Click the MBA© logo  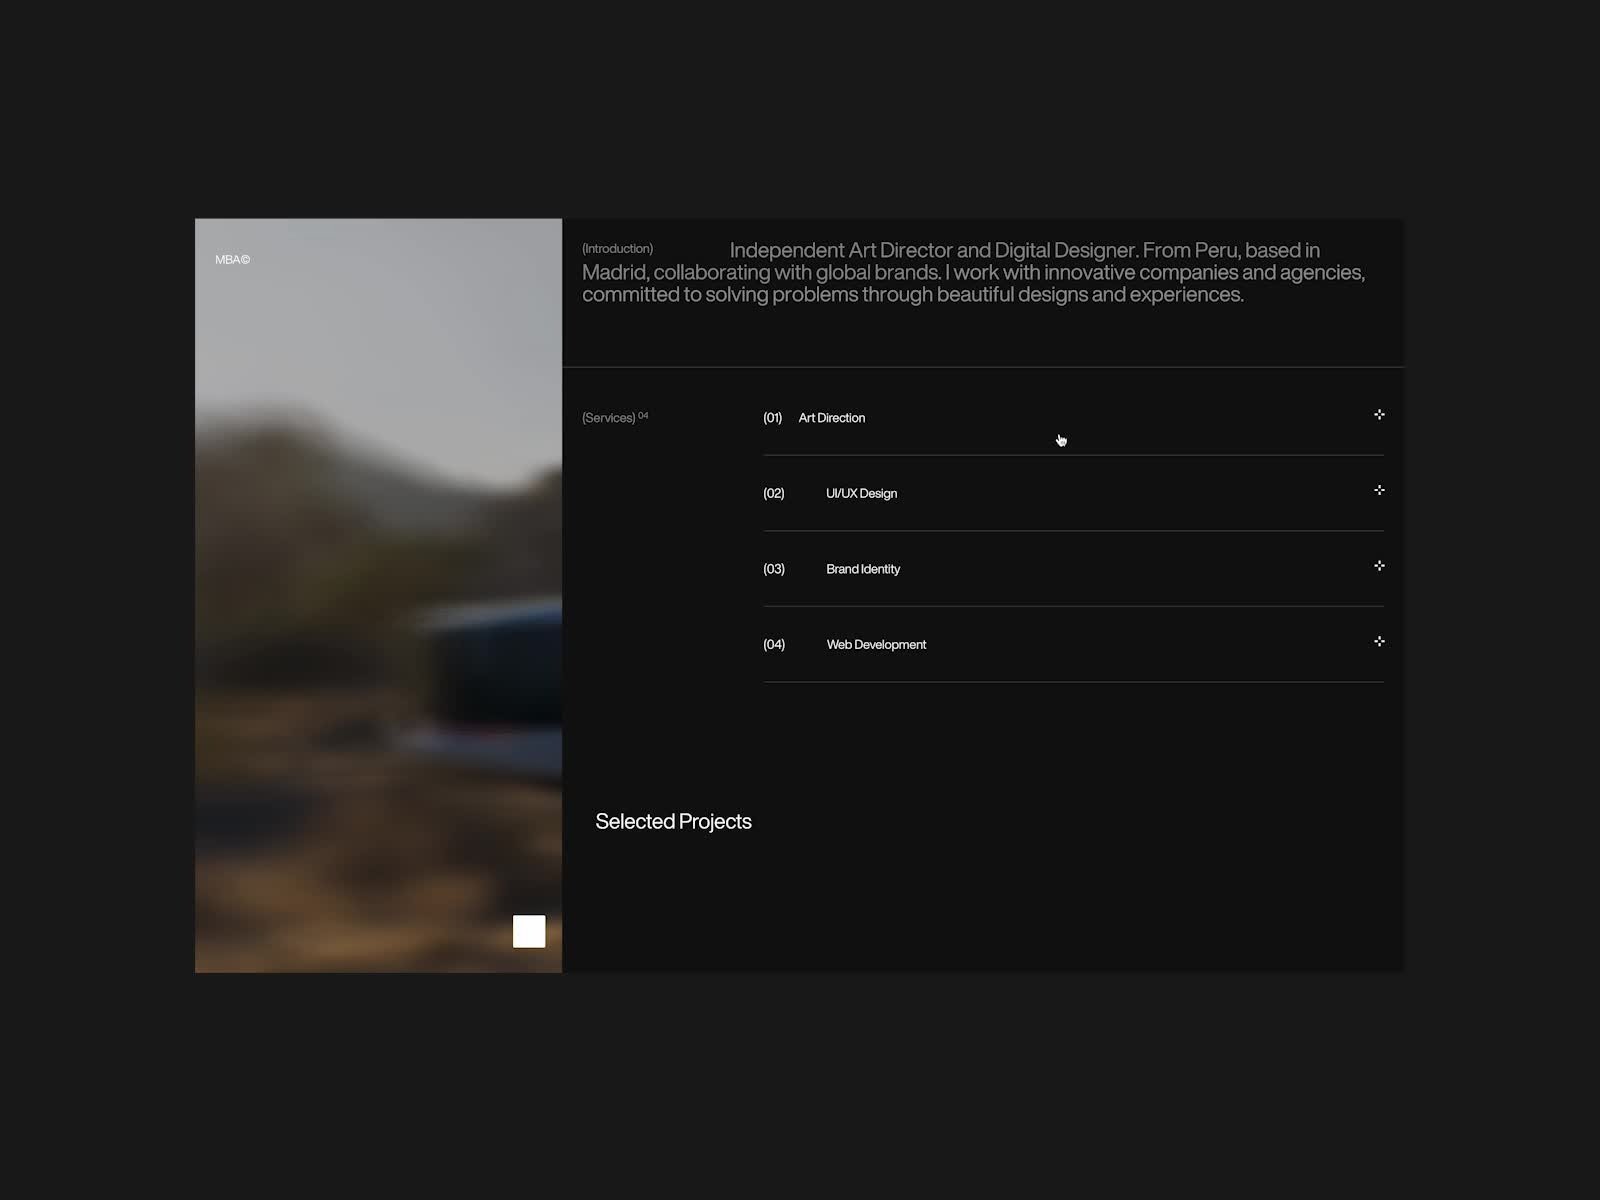232,260
